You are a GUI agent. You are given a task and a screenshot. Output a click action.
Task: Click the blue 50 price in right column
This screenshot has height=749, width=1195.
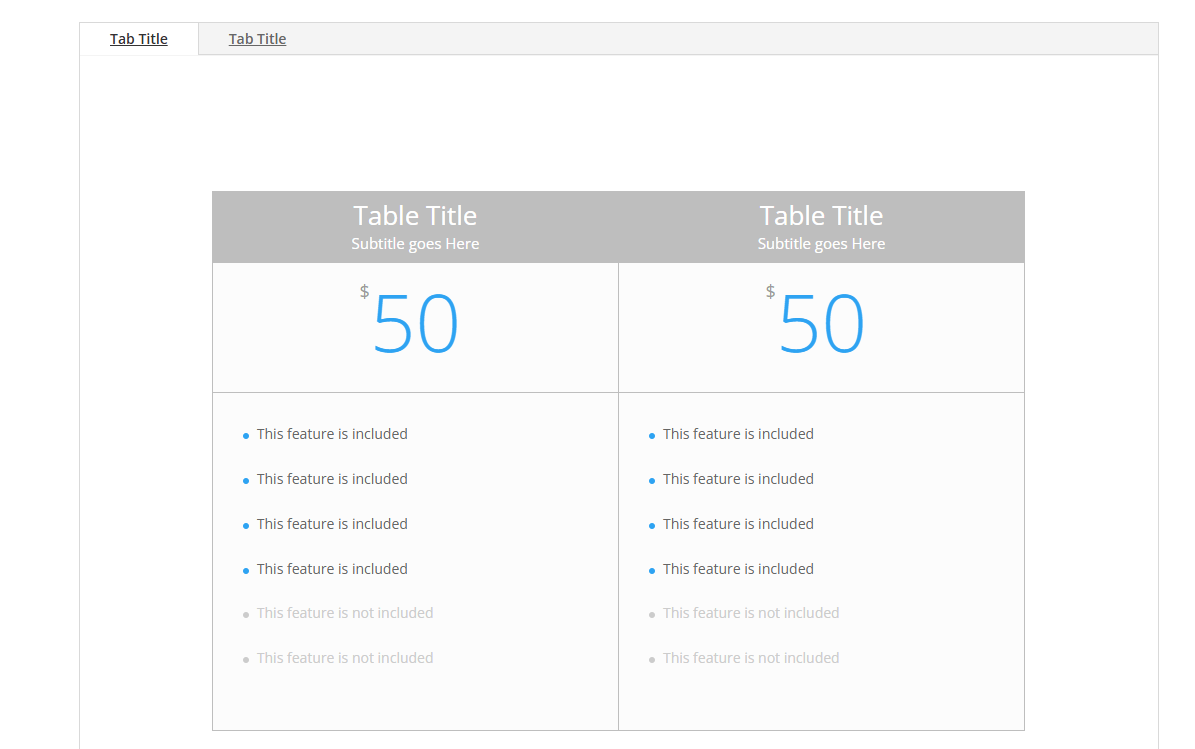point(822,325)
